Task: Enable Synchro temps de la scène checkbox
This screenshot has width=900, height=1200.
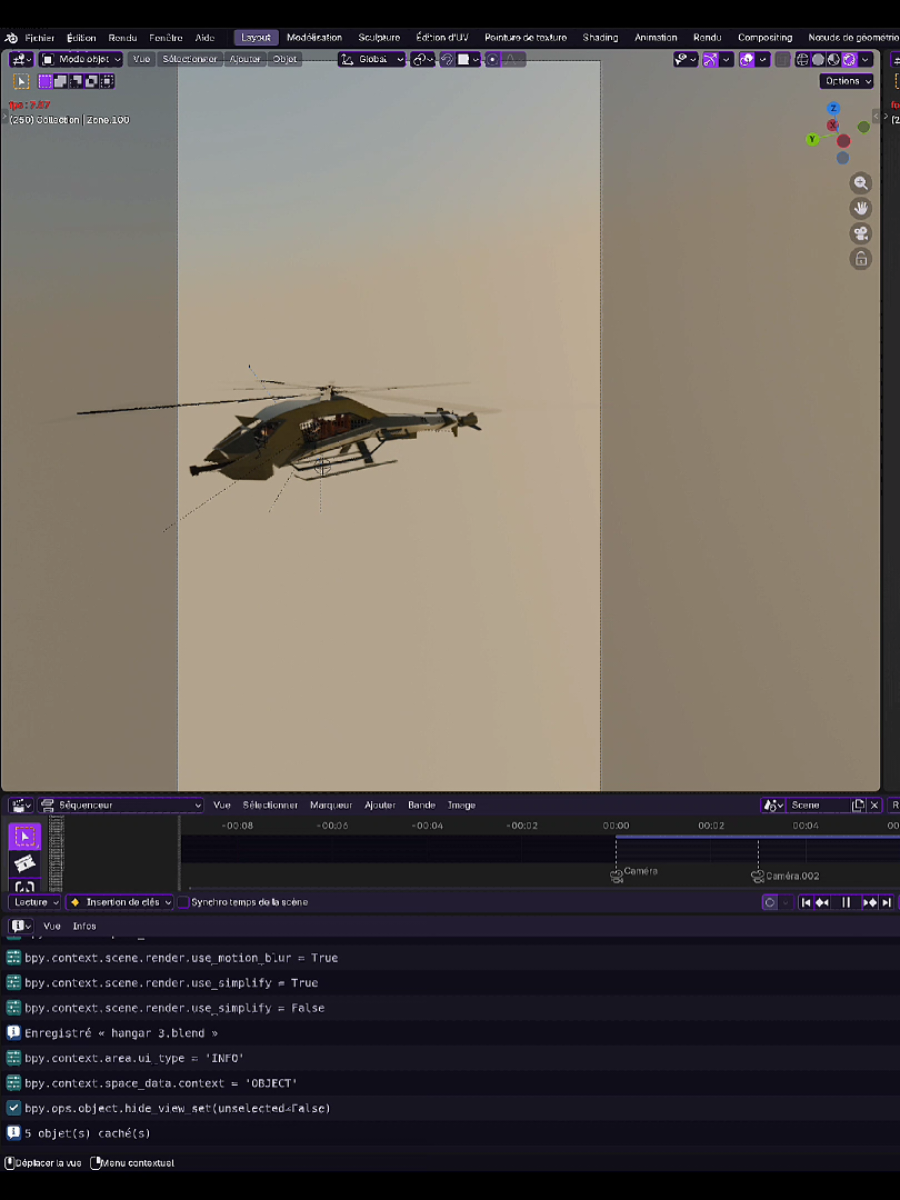Action: tap(183, 902)
